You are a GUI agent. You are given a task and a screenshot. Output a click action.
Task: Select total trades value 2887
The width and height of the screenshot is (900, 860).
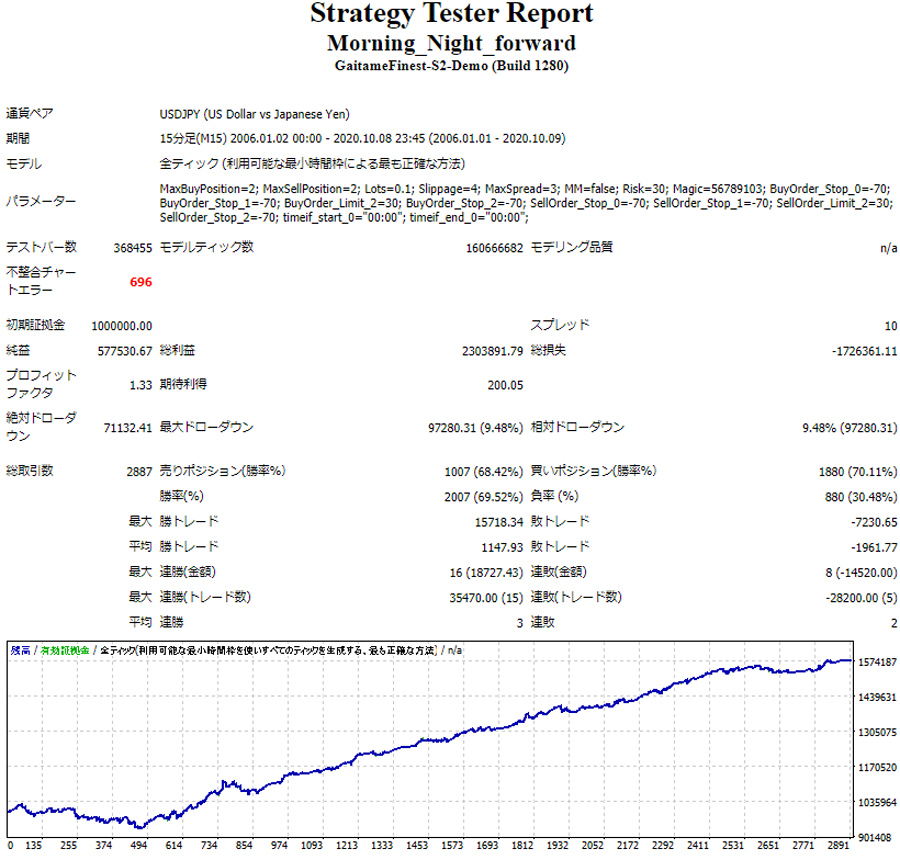click(x=139, y=472)
